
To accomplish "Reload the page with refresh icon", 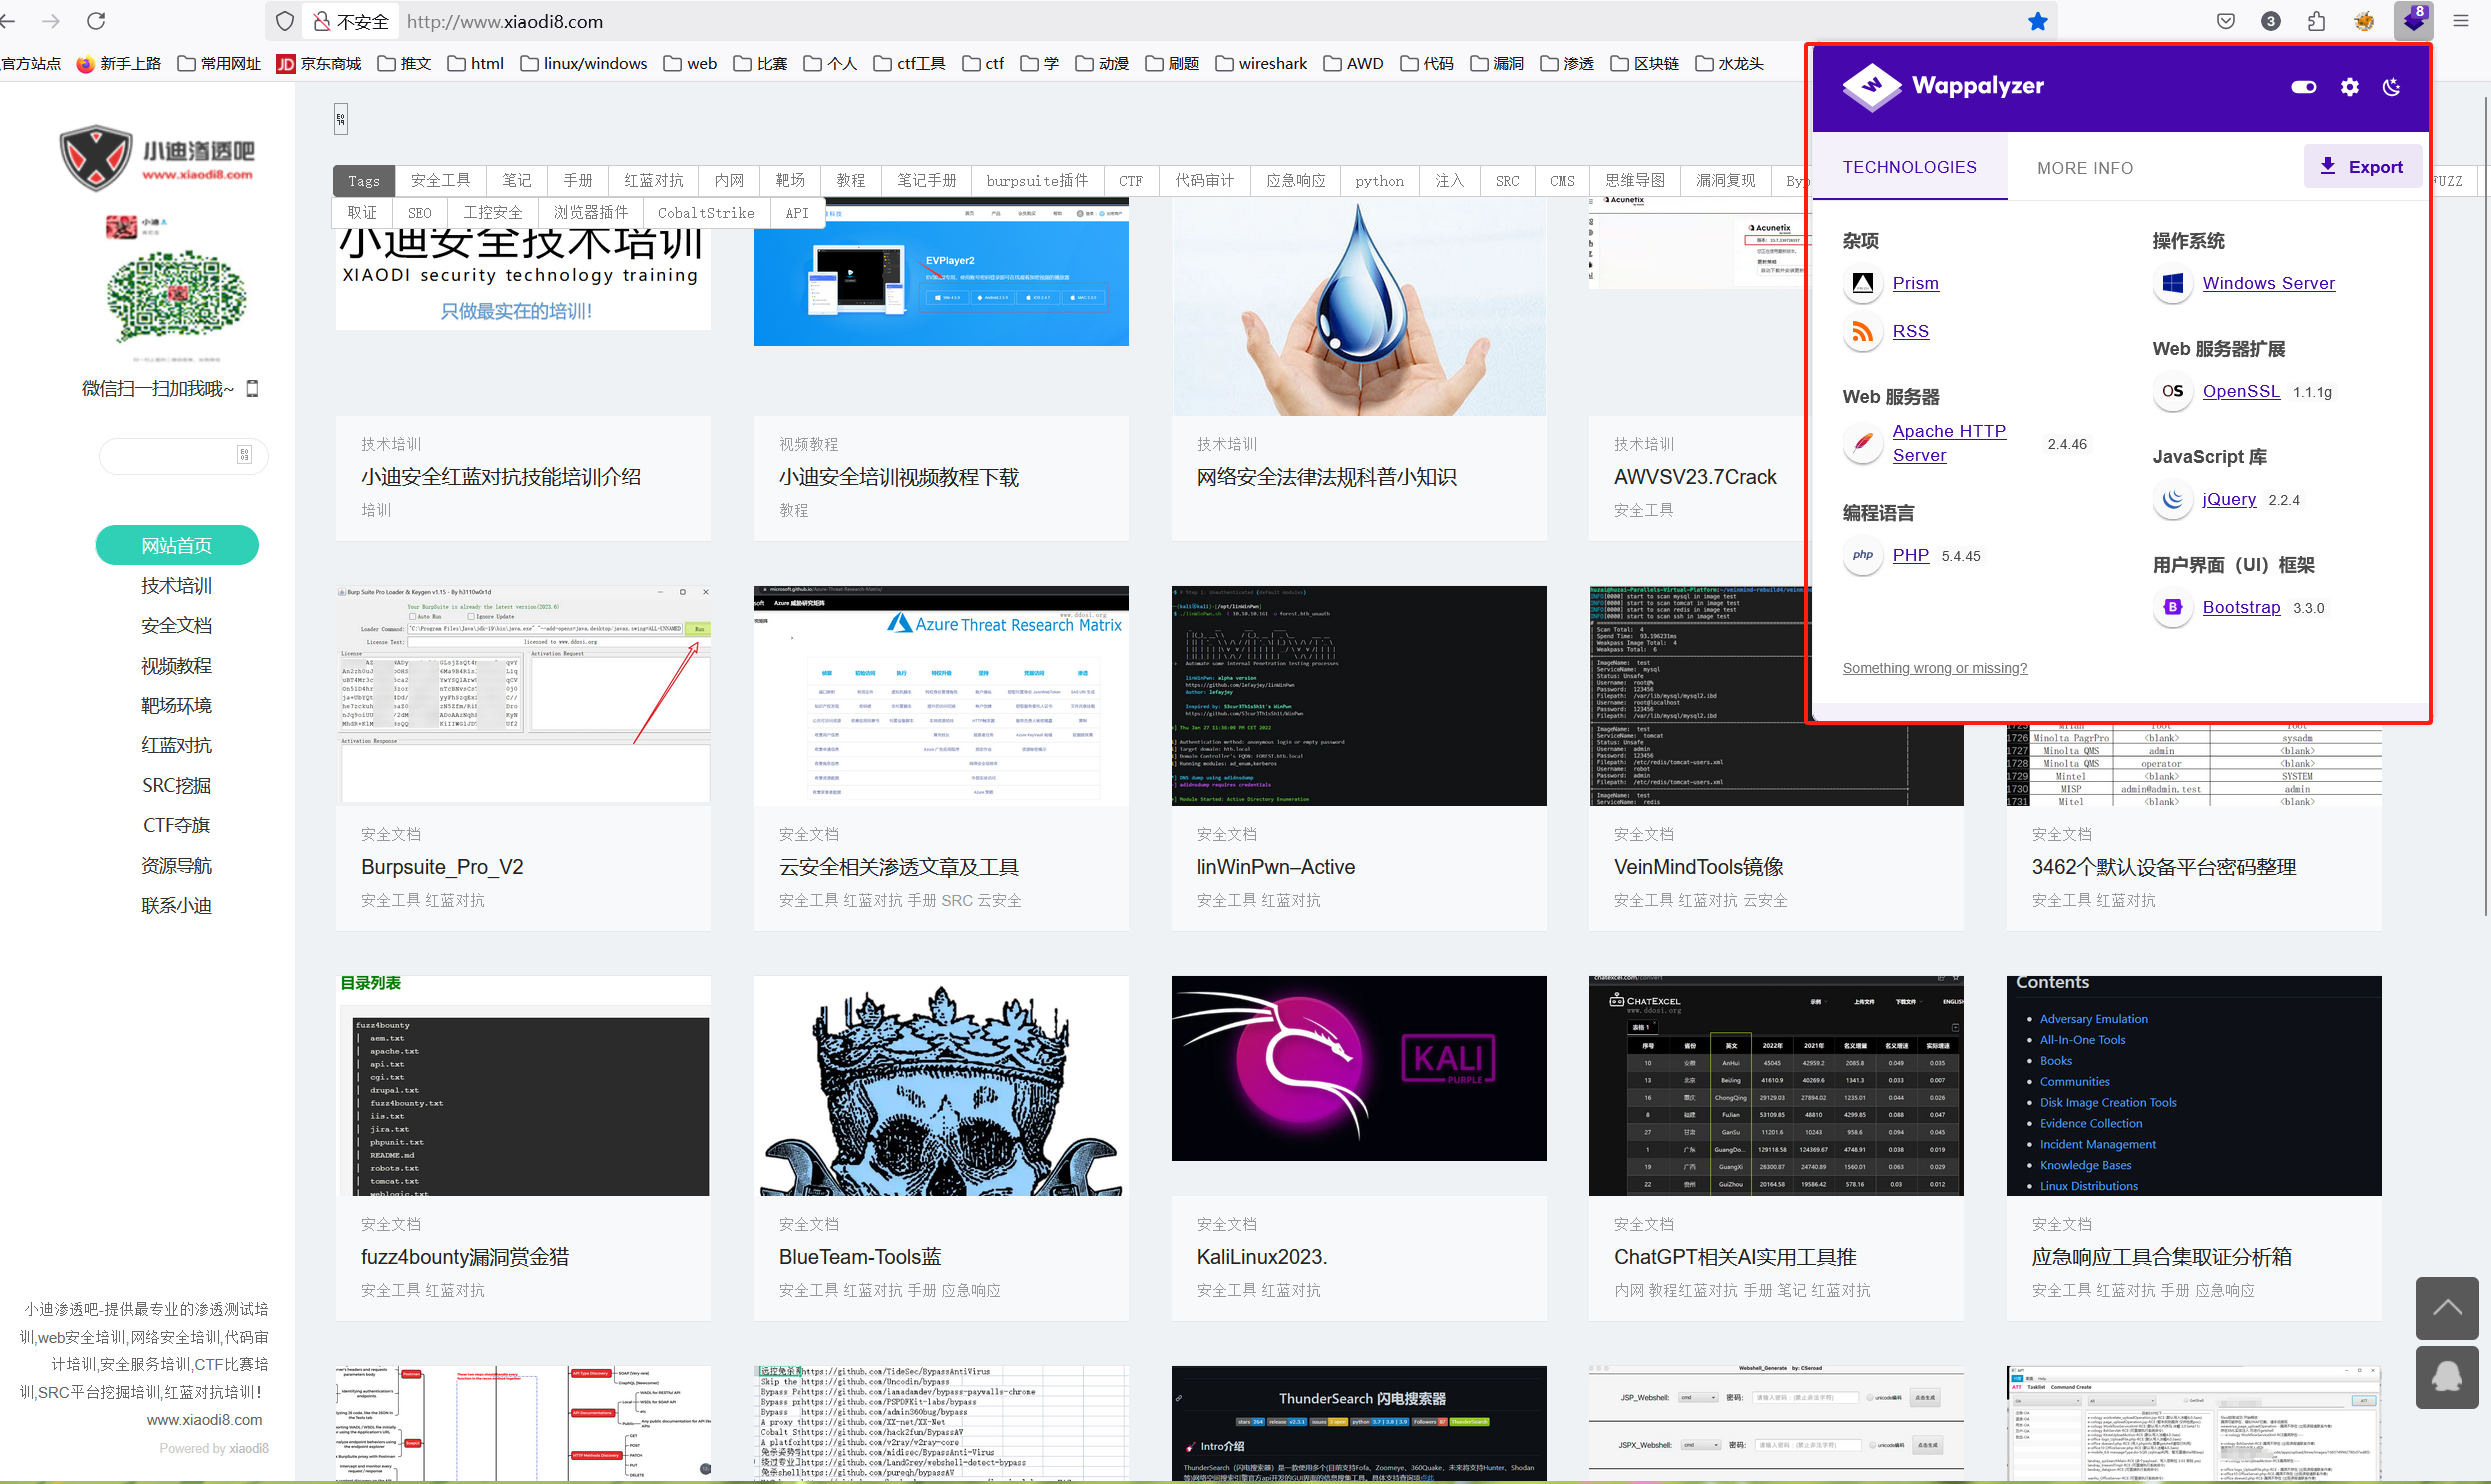I will coord(96,21).
